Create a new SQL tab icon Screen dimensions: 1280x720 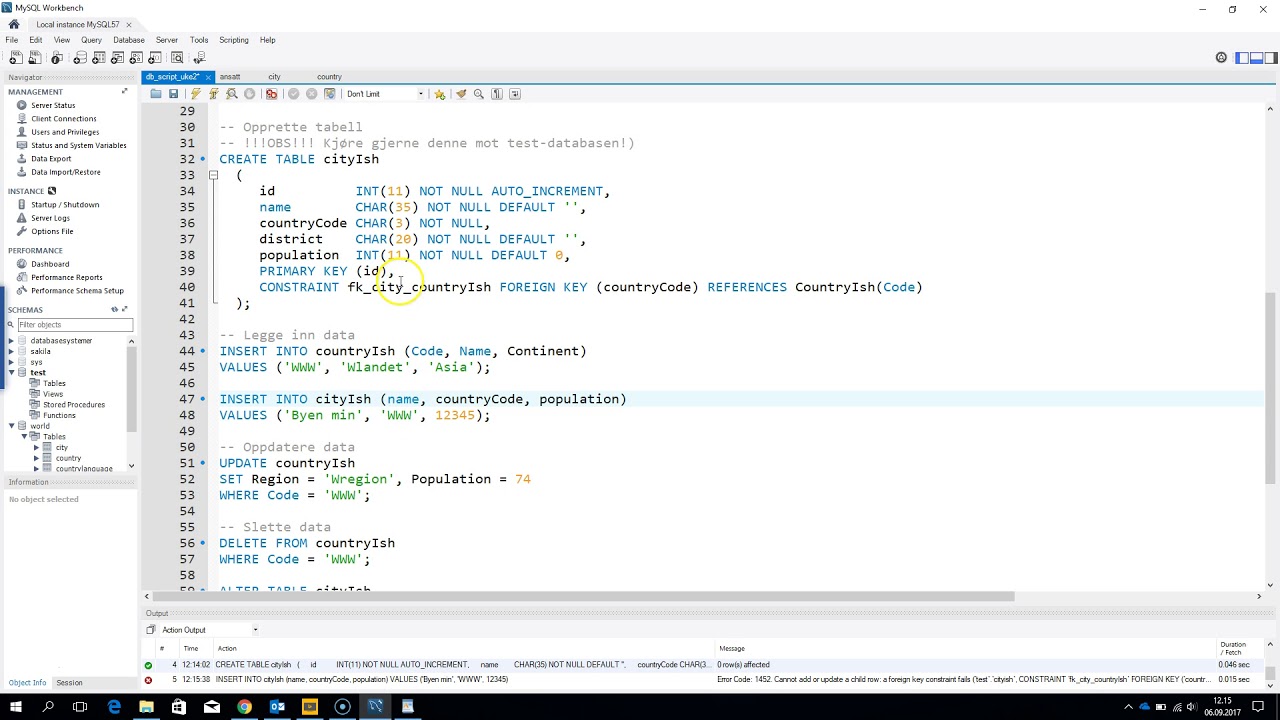click(16, 58)
